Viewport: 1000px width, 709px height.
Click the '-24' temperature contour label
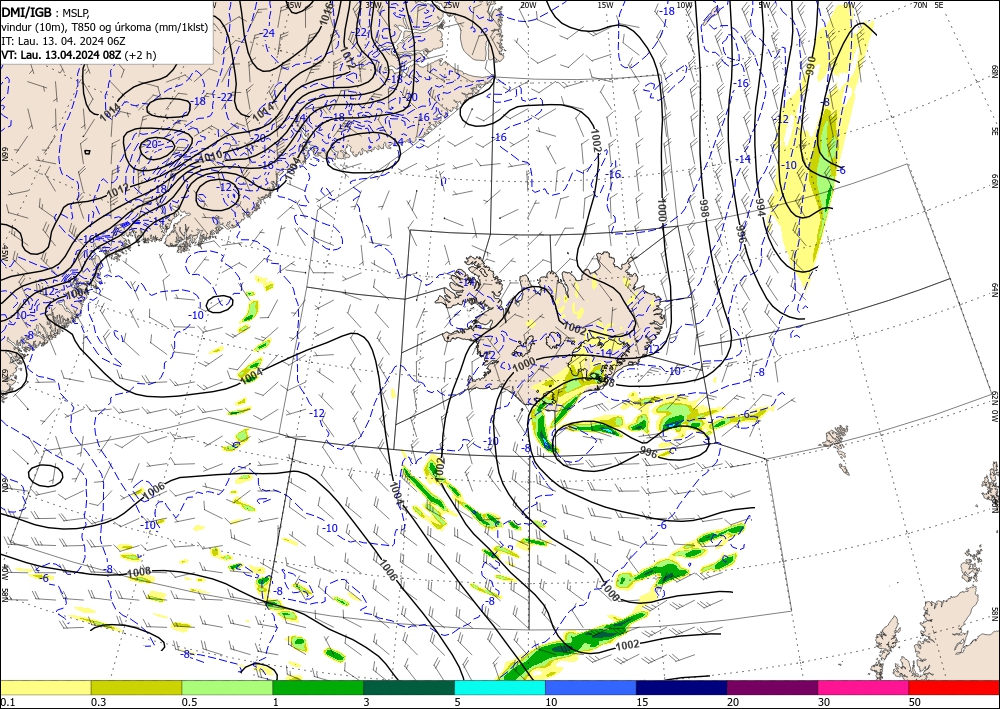pyautogui.click(x=268, y=33)
